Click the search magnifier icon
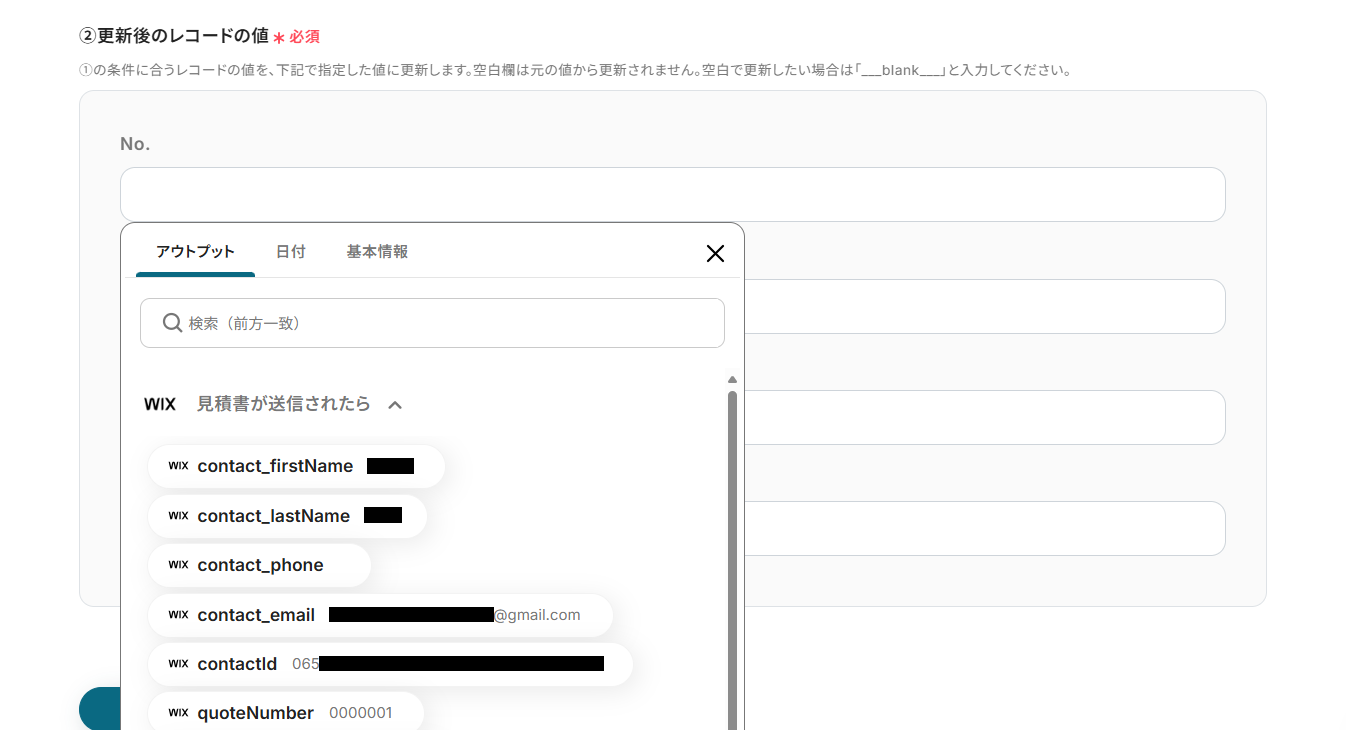 pyautogui.click(x=172, y=323)
